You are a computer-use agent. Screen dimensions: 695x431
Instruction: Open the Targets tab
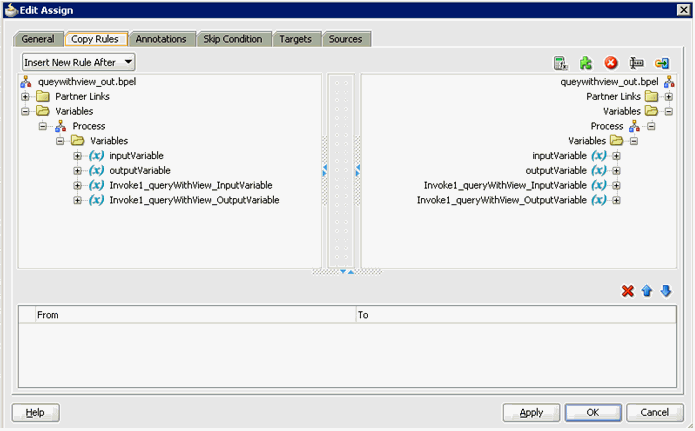[296, 39]
